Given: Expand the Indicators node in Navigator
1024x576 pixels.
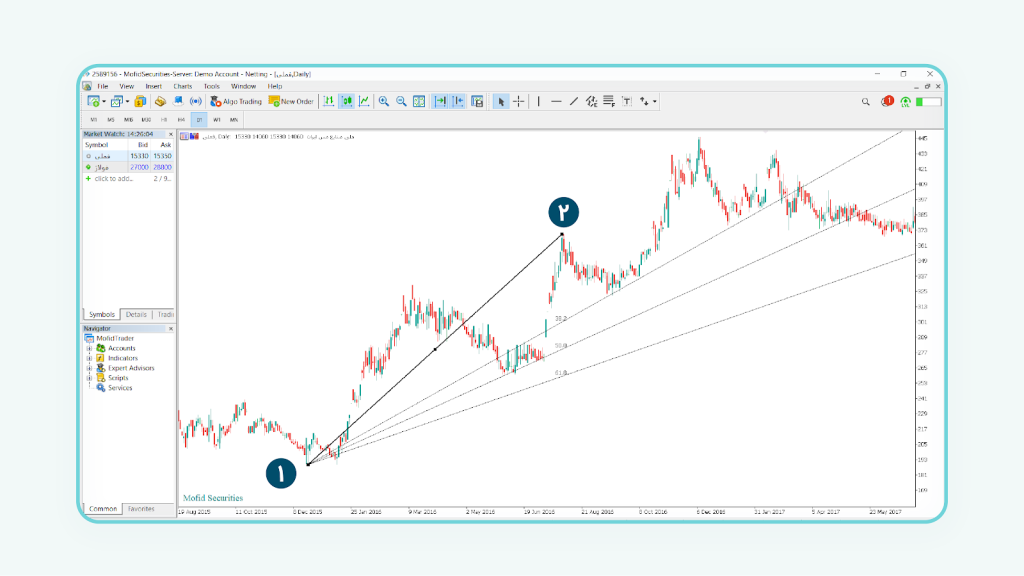Looking at the screenshot, I should 89,358.
